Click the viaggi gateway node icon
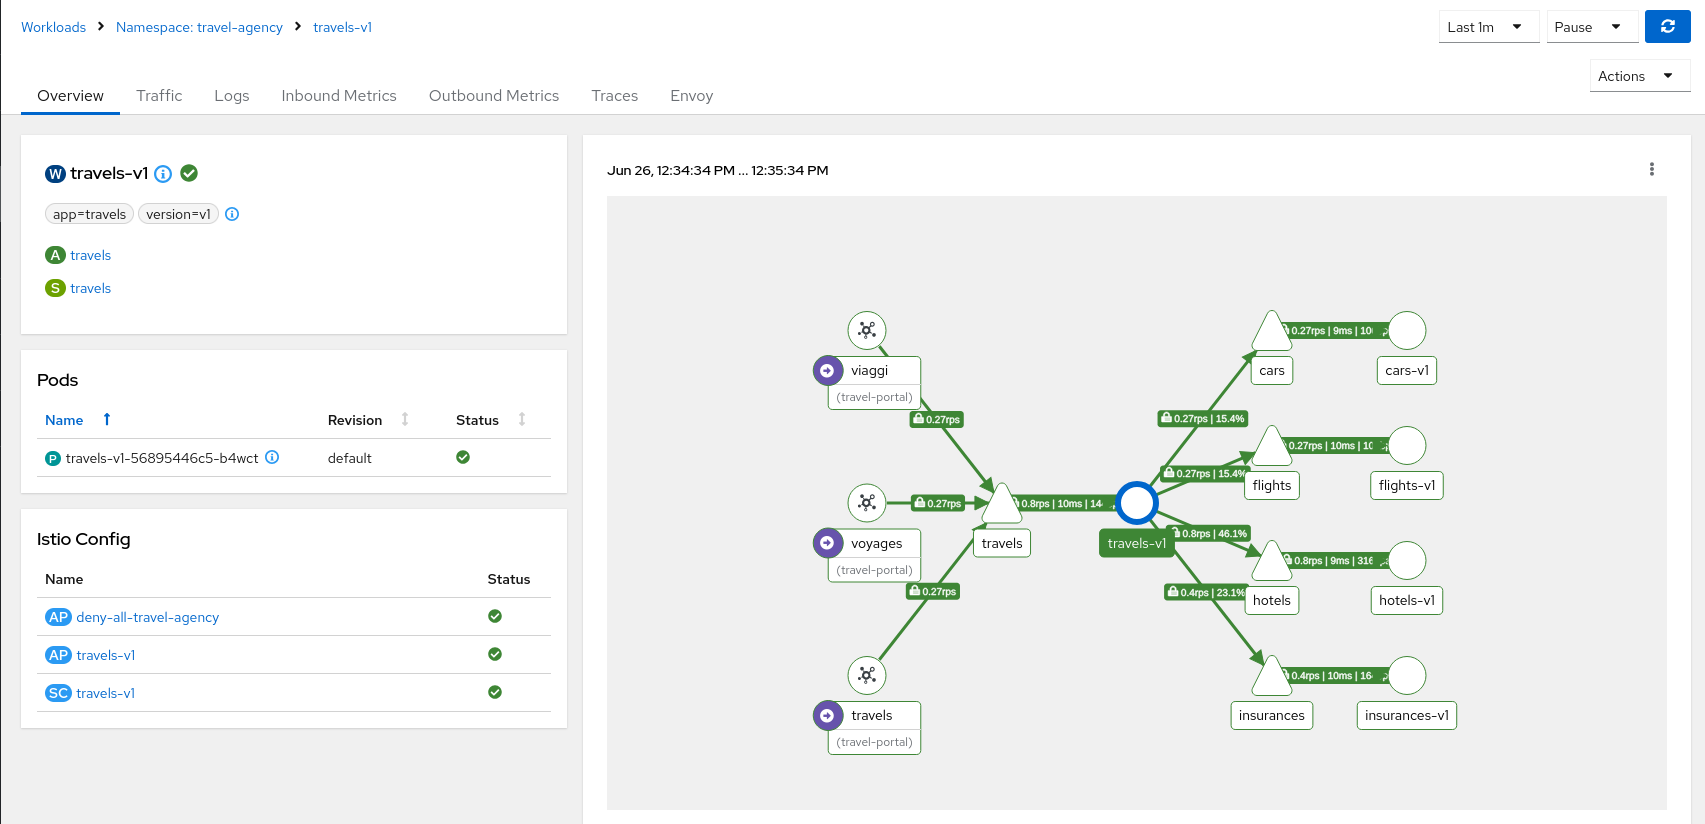1705x824 pixels. click(x=867, y=330)
